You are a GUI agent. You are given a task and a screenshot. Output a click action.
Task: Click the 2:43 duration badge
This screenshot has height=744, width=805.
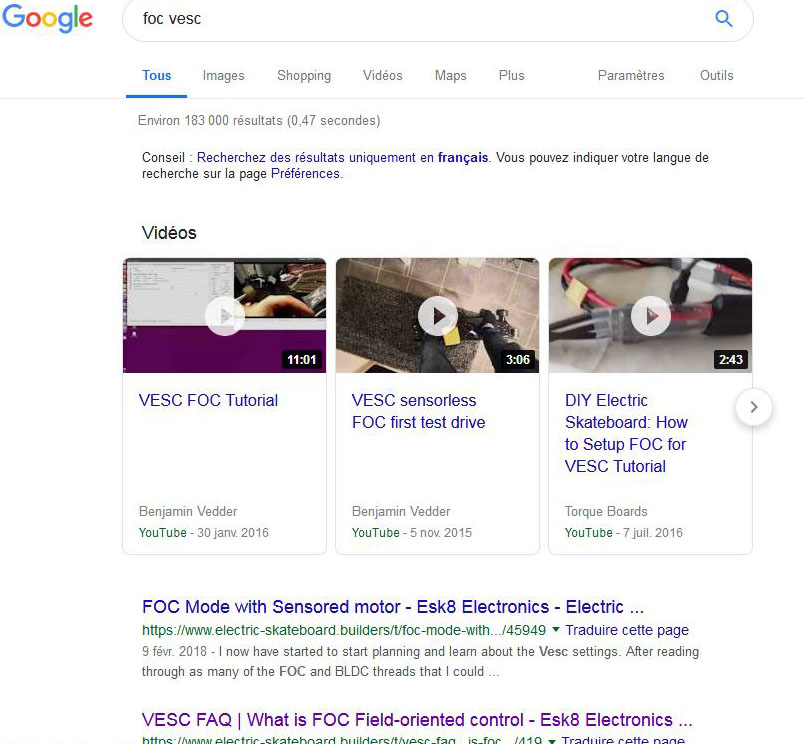(731, 359)
